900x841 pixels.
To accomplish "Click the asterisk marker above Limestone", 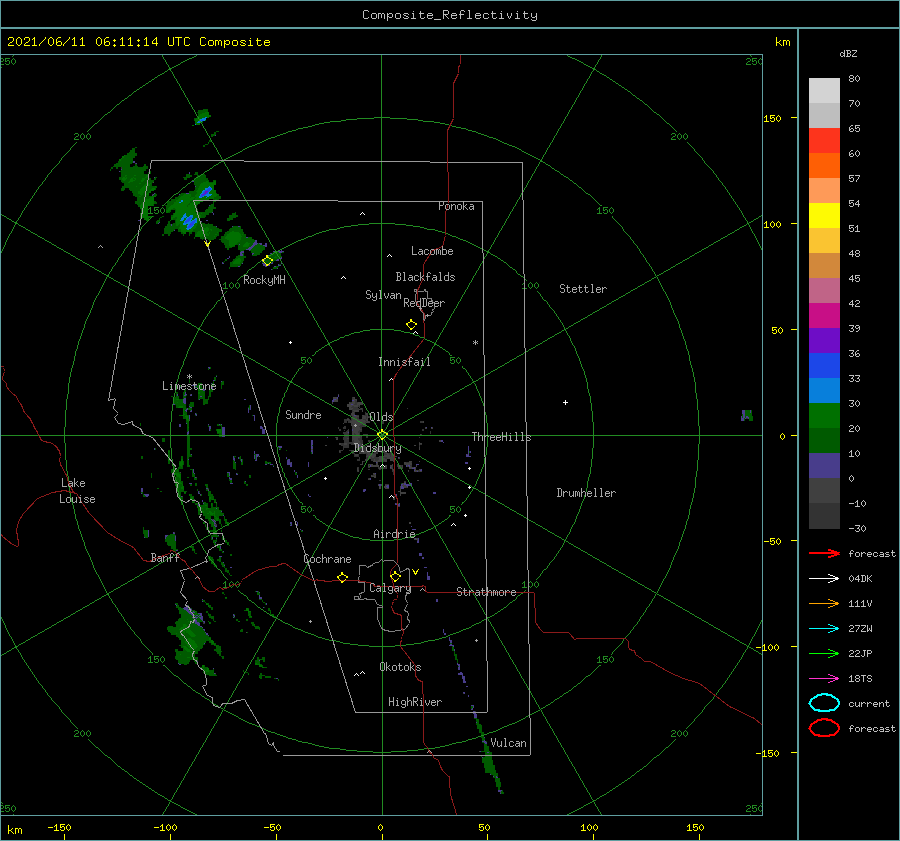I will (x=189, y=377).
